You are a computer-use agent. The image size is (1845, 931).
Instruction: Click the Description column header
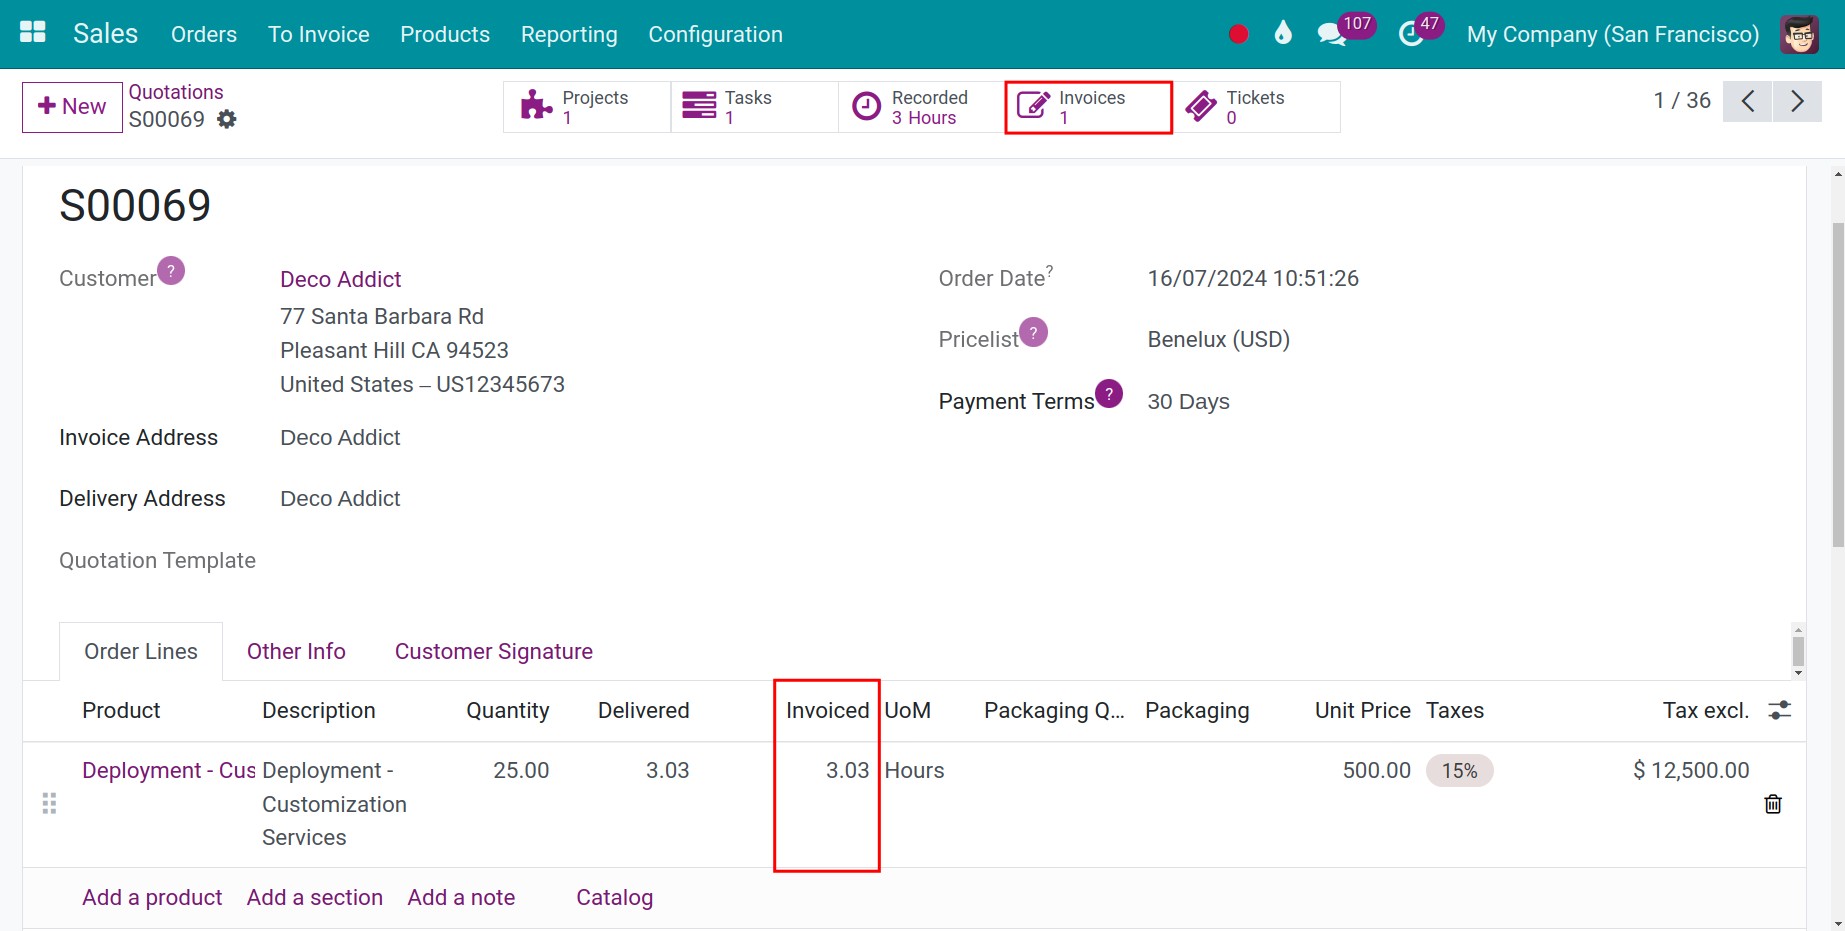pyautogui.click(x=319, y=710)
